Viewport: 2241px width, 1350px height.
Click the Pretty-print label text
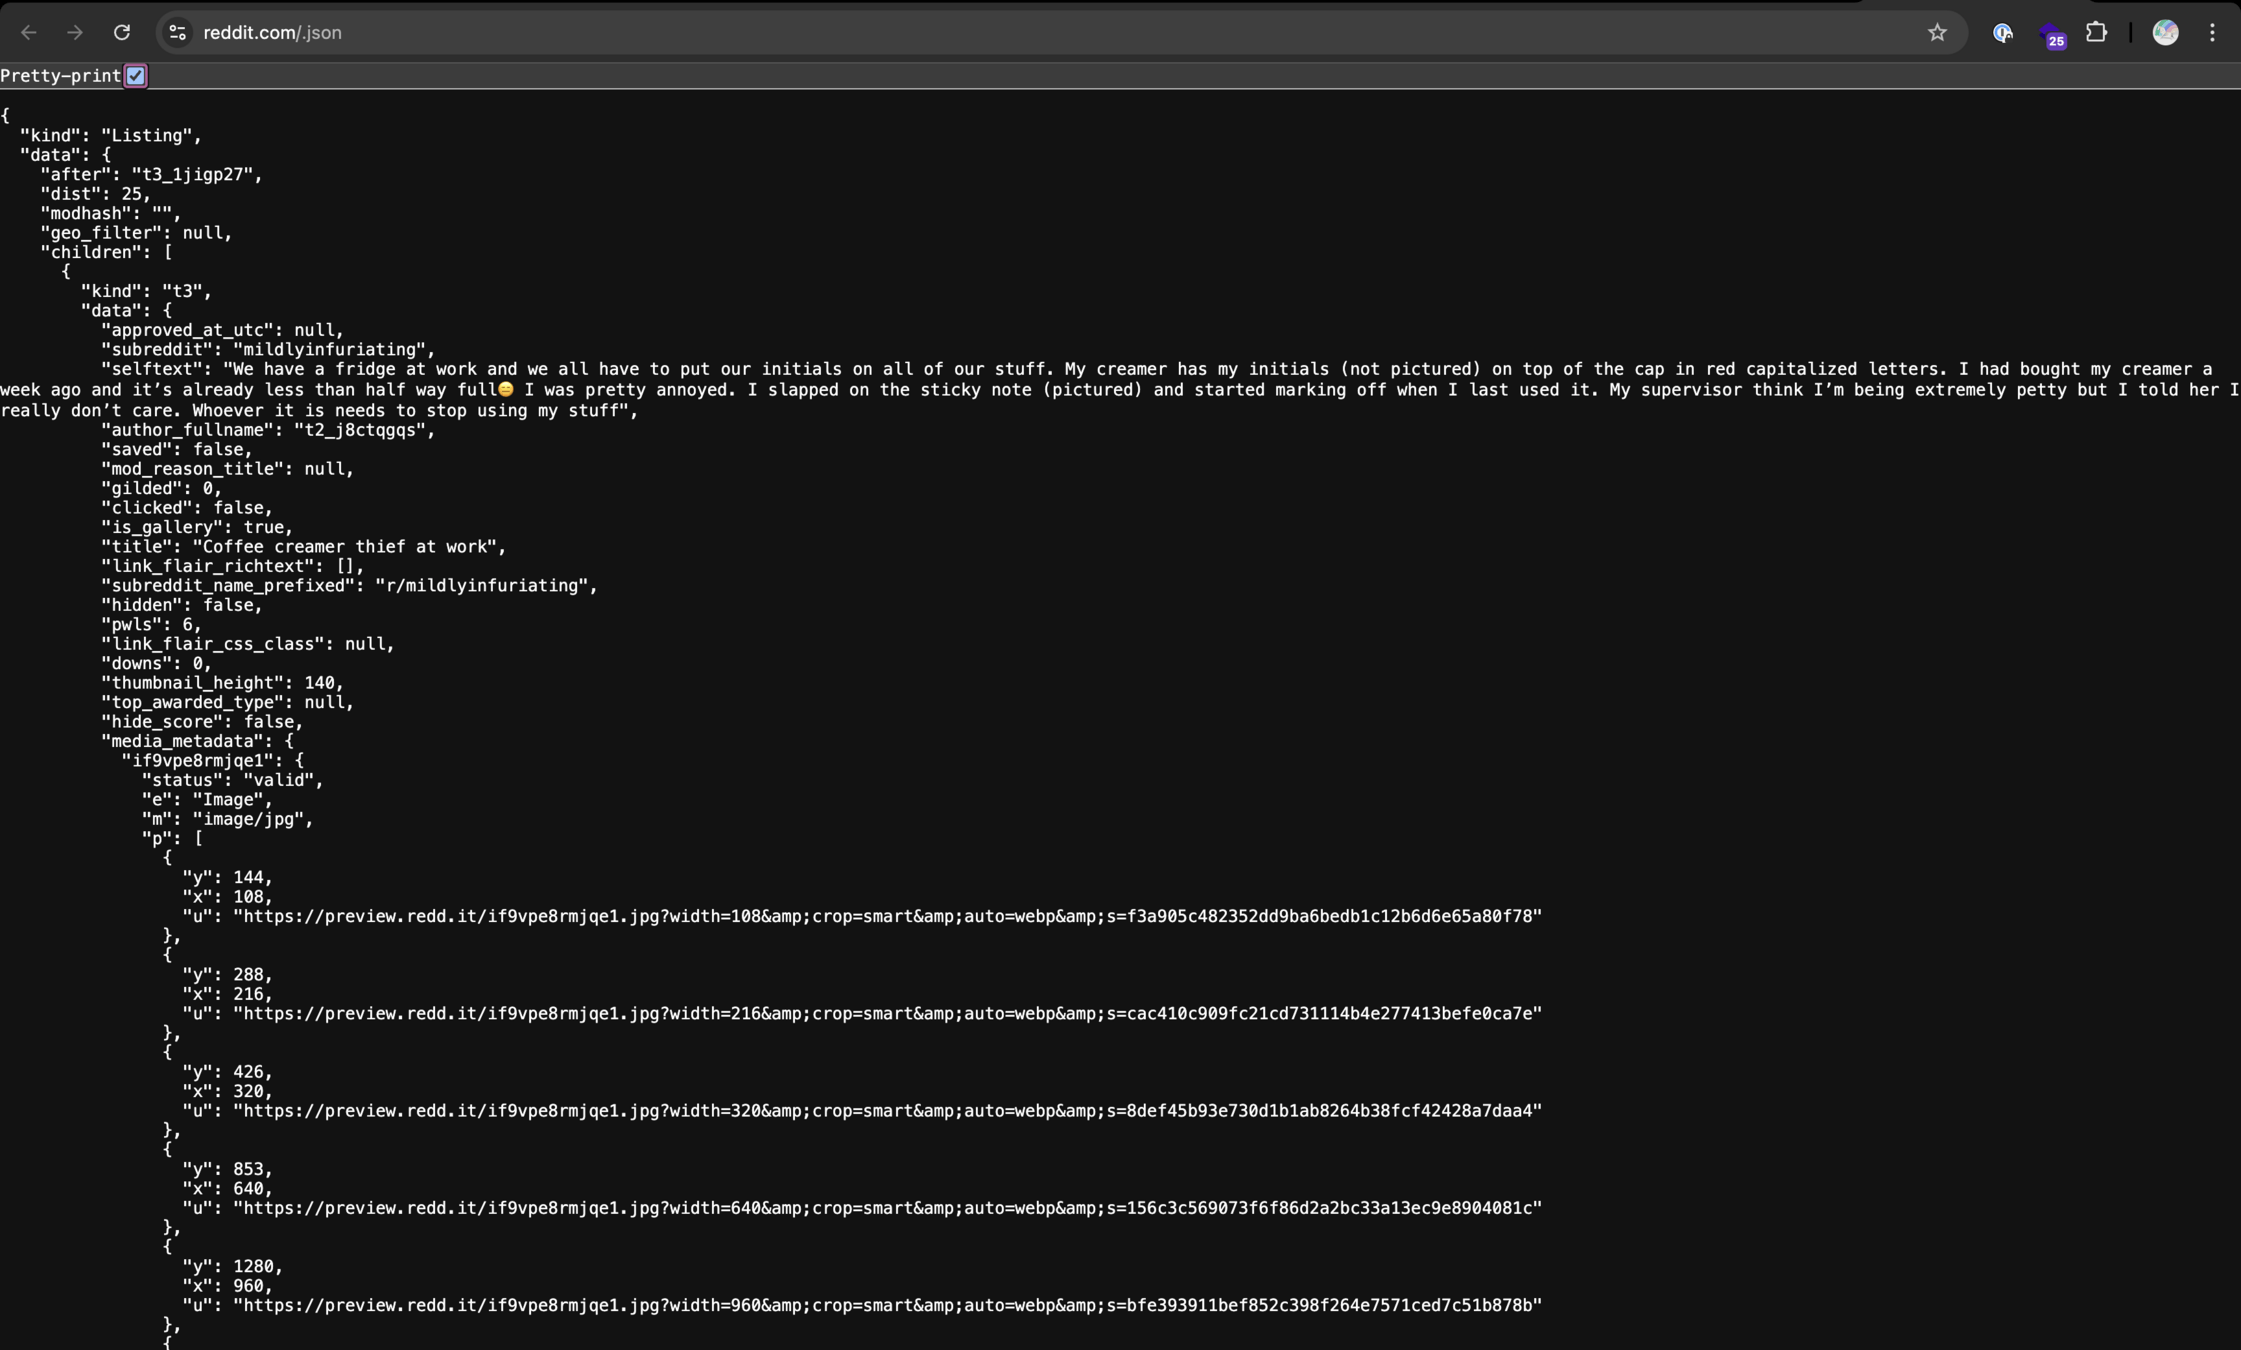[x=60, y=76]
